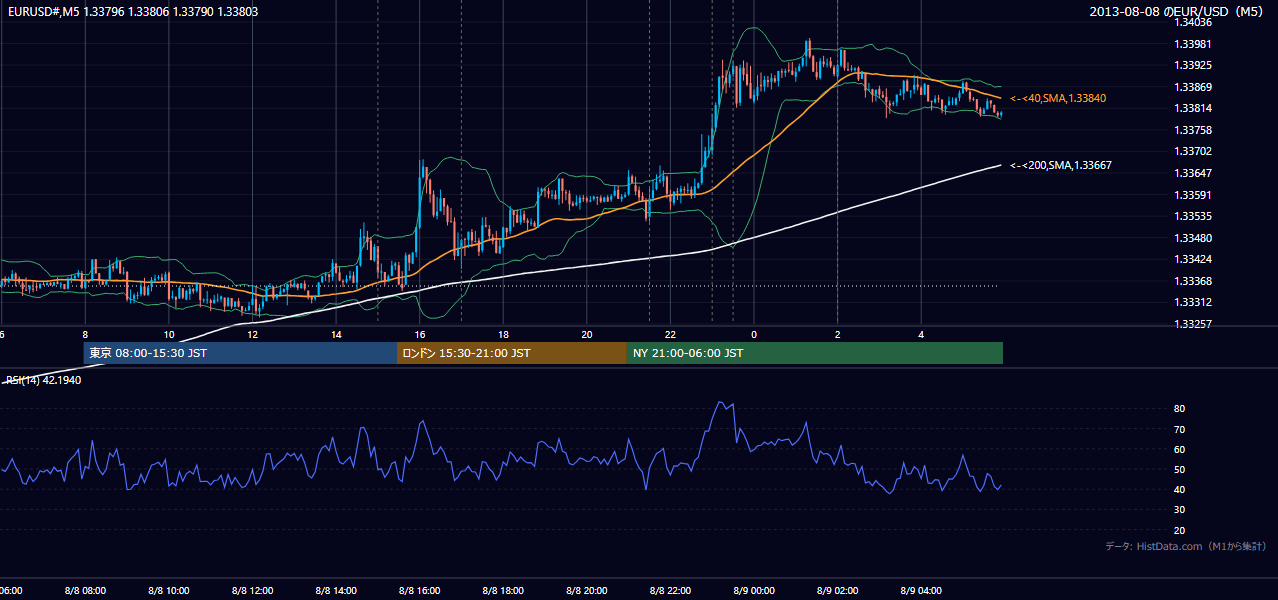Click price axis value 1.33925

(x=1192, y=65)
